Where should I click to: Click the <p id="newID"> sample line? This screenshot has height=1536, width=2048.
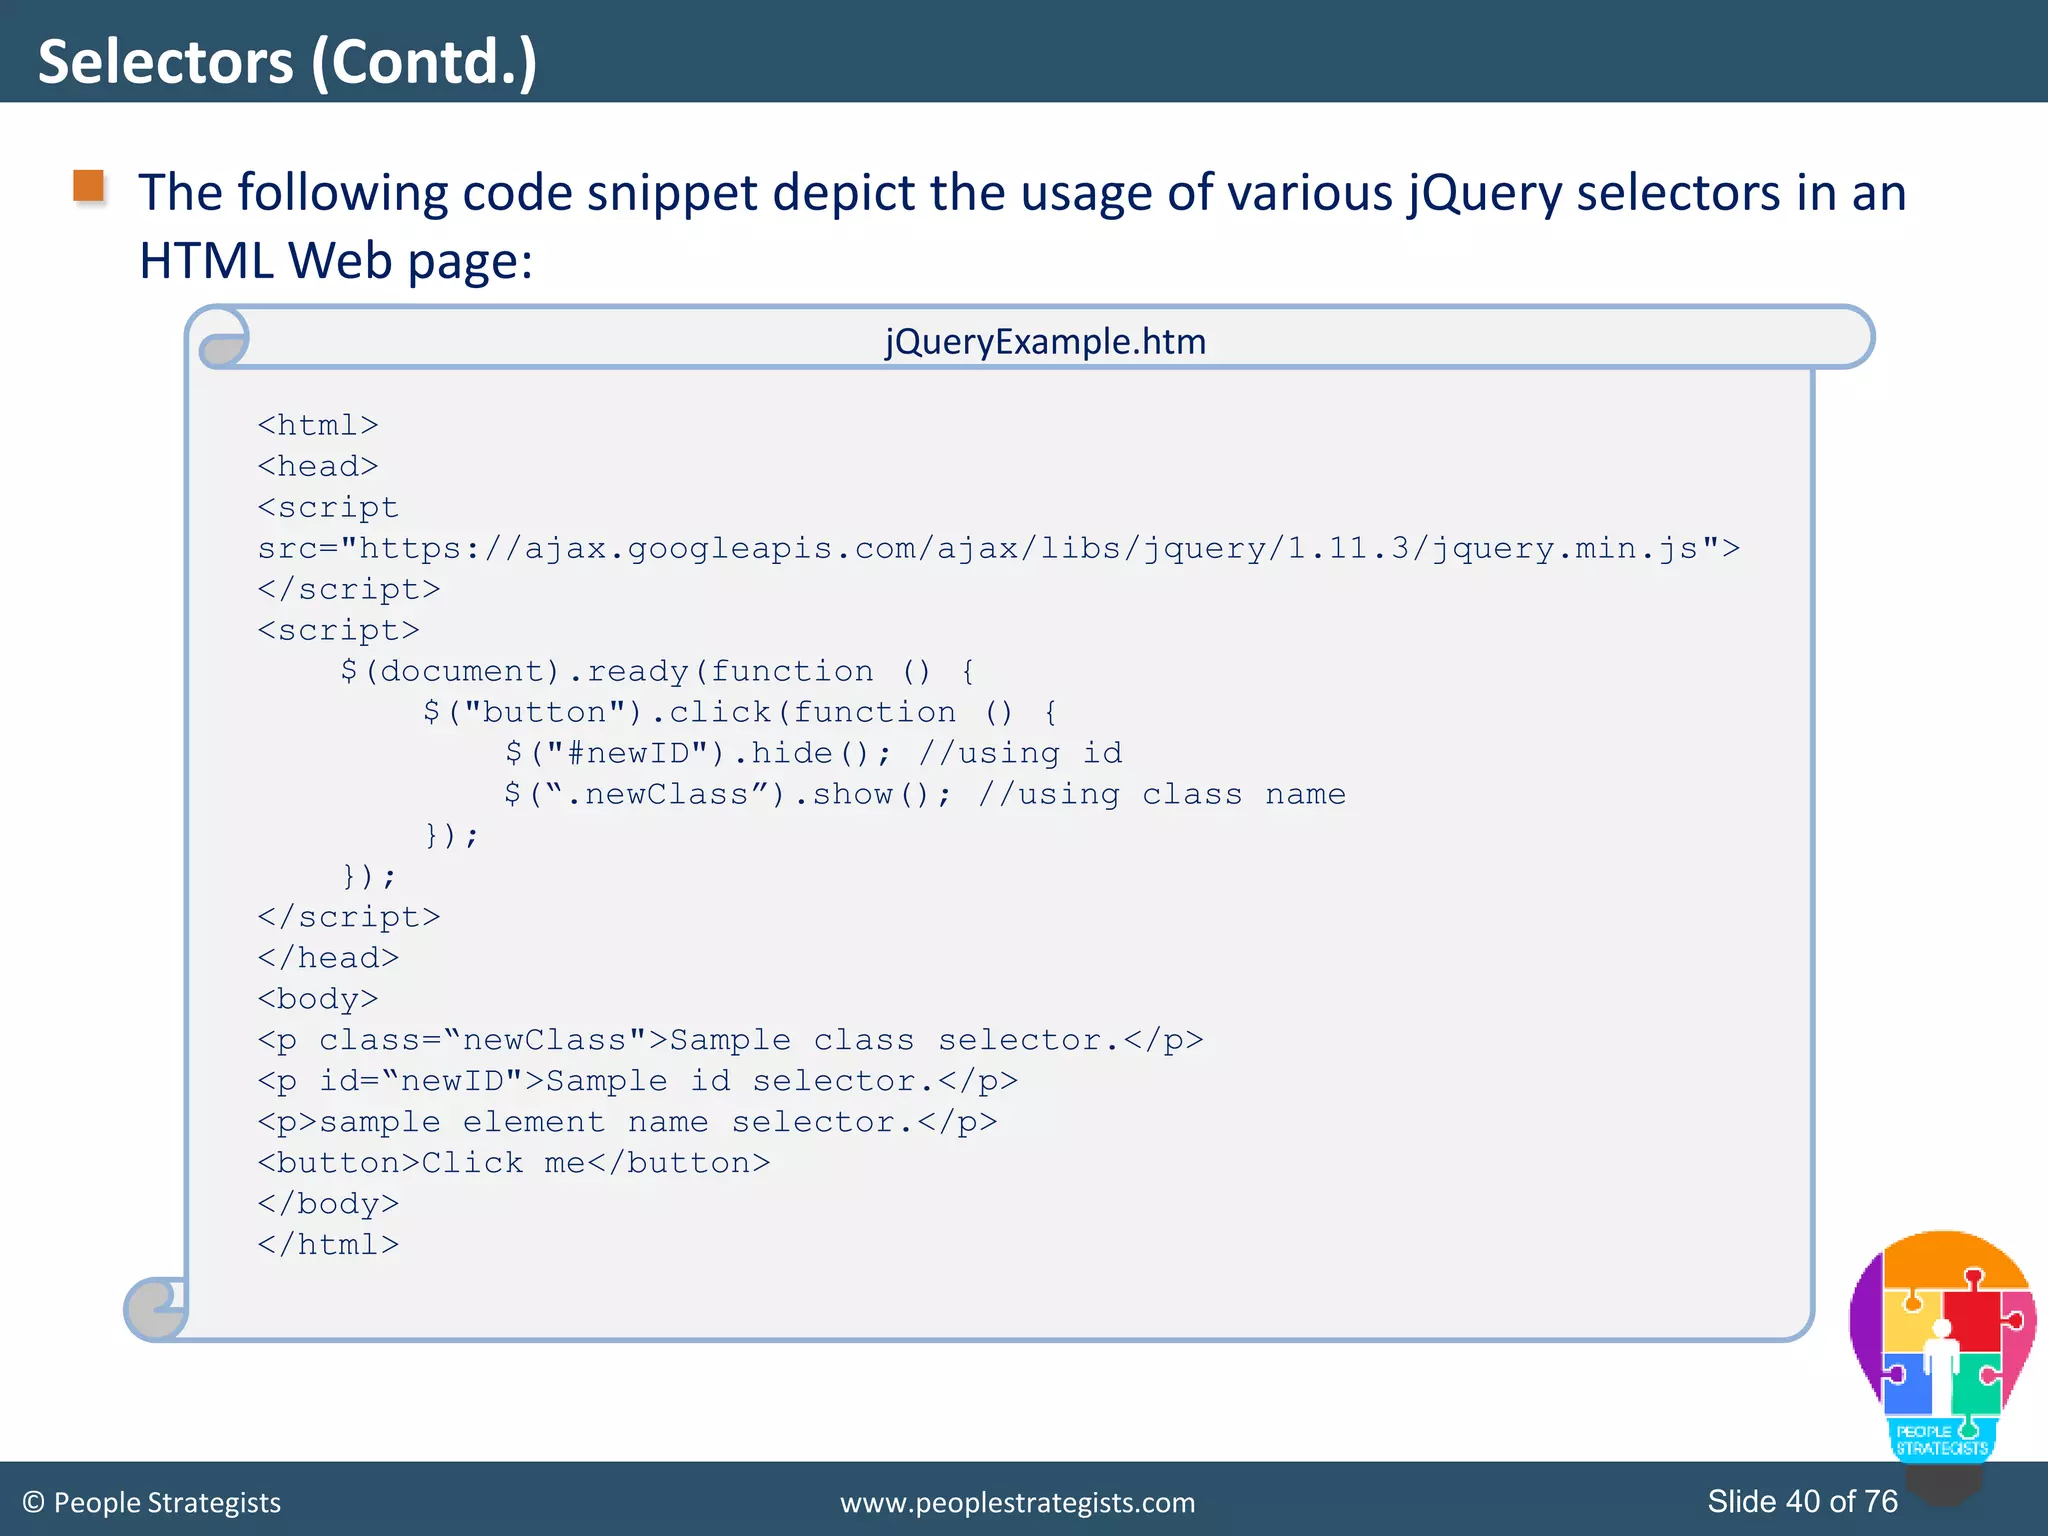tap(638, 1081)
